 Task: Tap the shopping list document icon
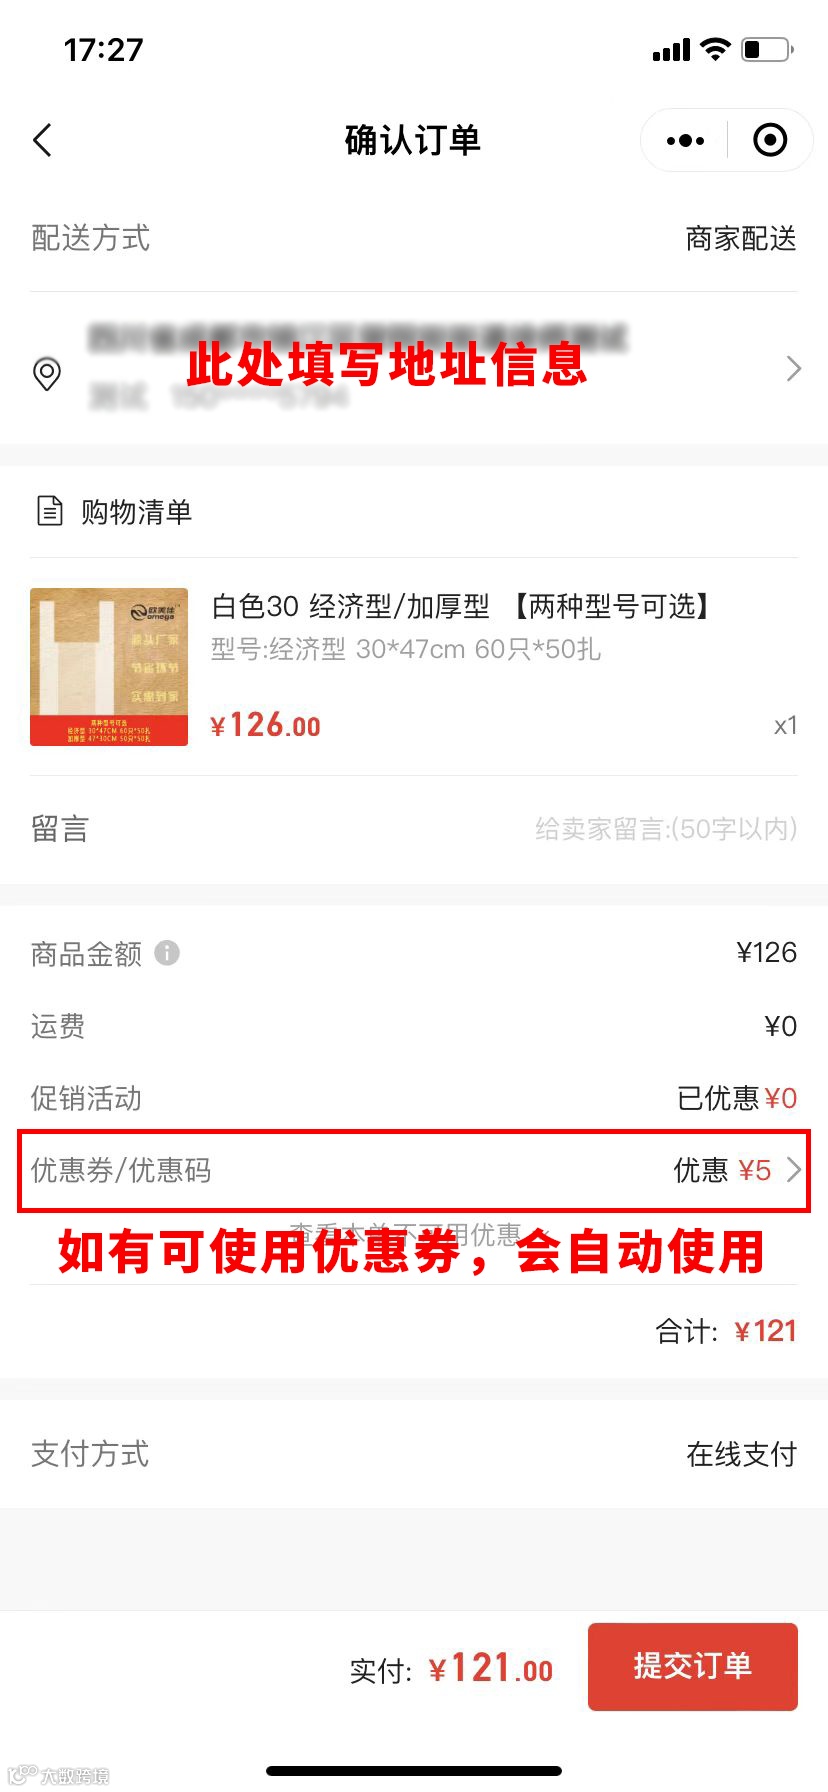50,511
